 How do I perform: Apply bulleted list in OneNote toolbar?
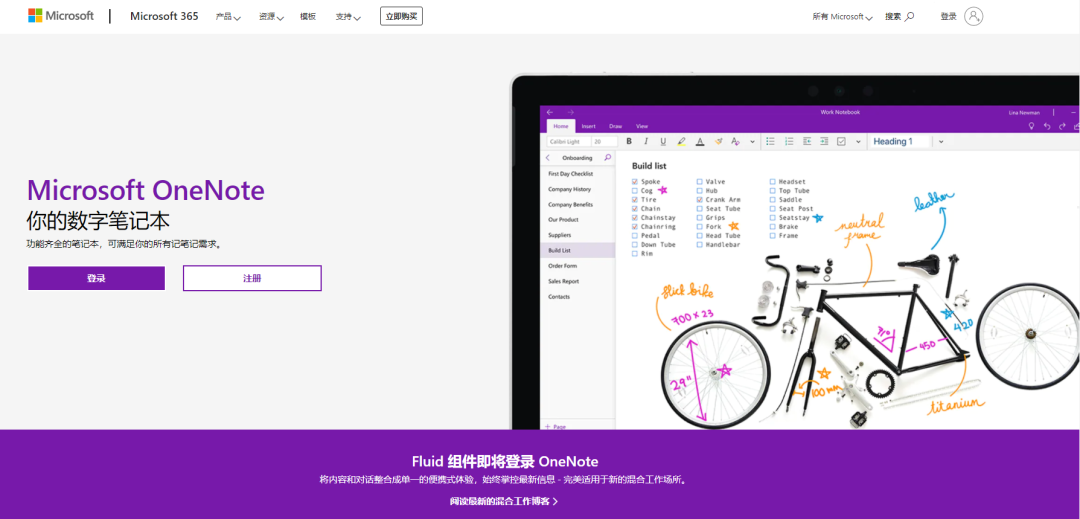771,141
